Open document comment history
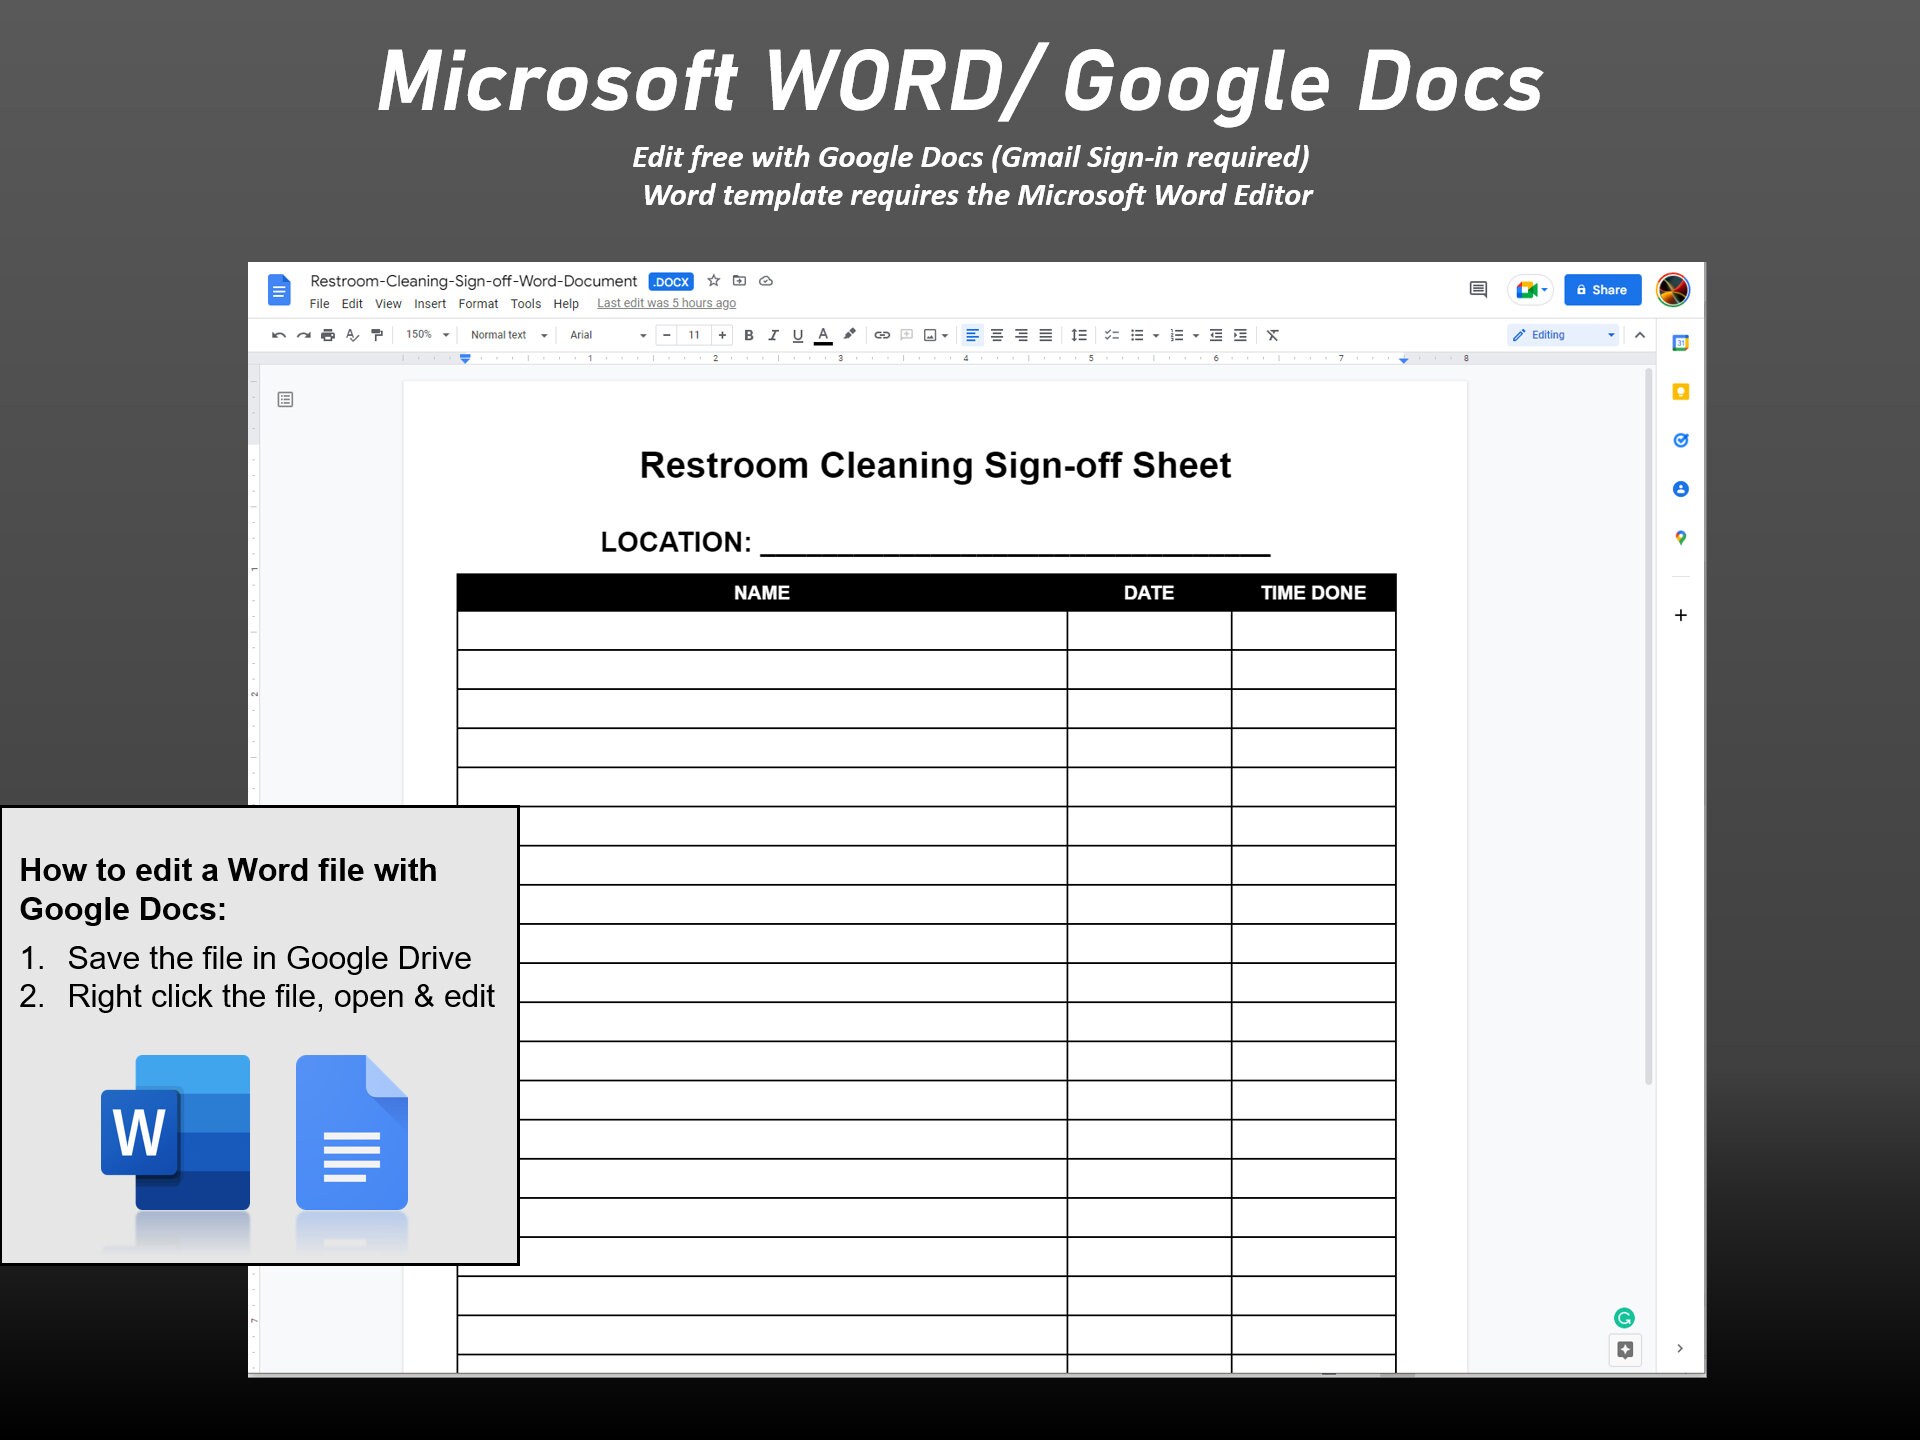 click(1477, 290)
